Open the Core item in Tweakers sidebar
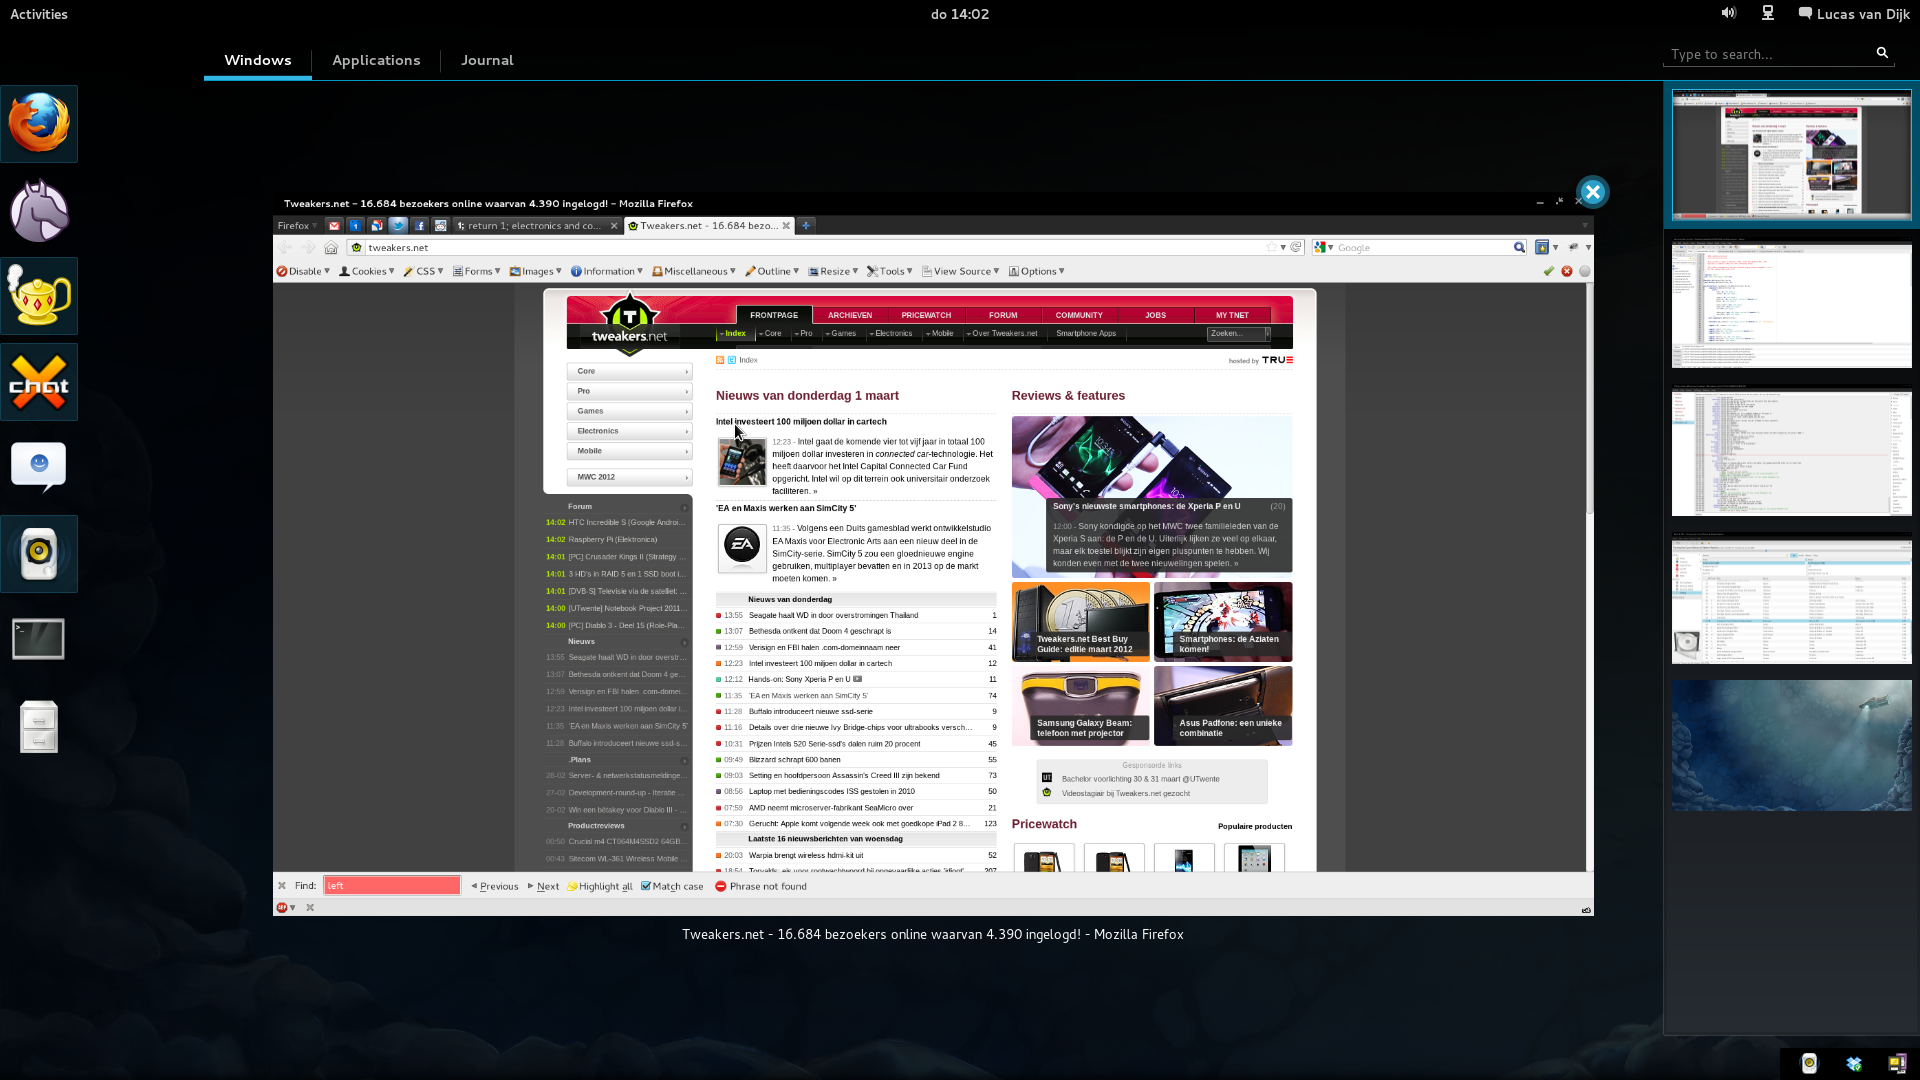 click(x=629, y=371)
